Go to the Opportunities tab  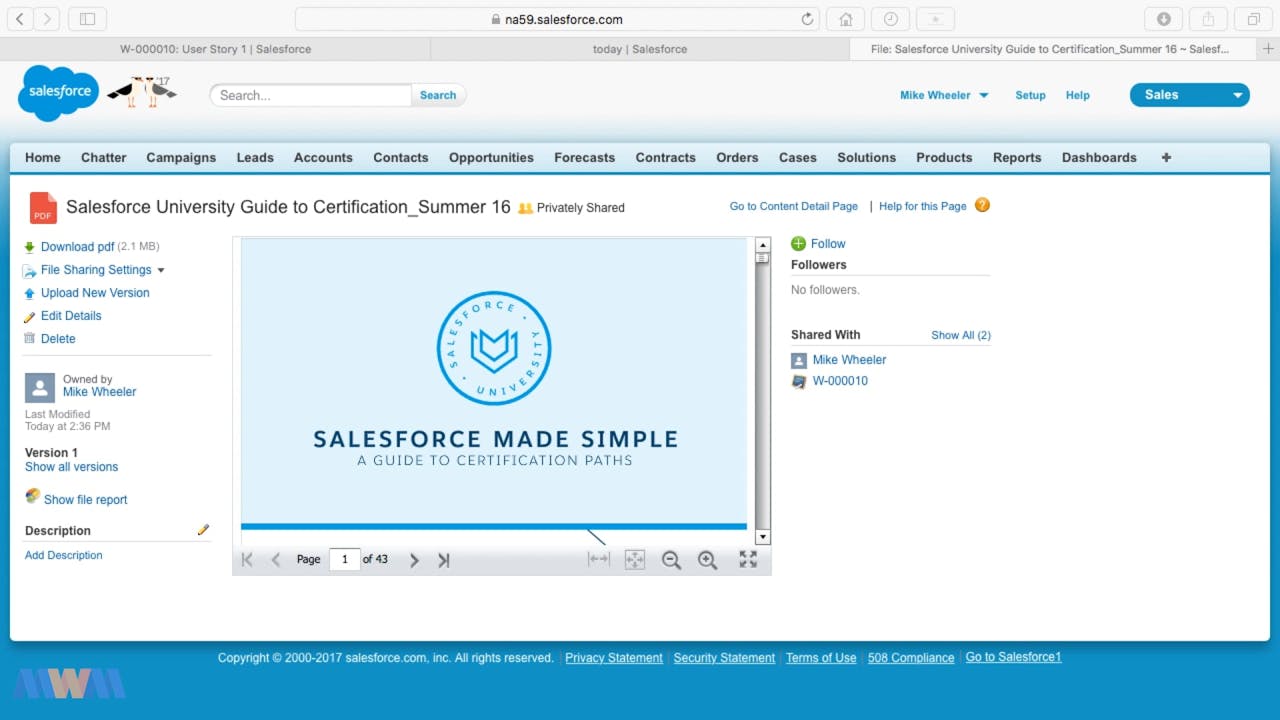coord(491,157)
